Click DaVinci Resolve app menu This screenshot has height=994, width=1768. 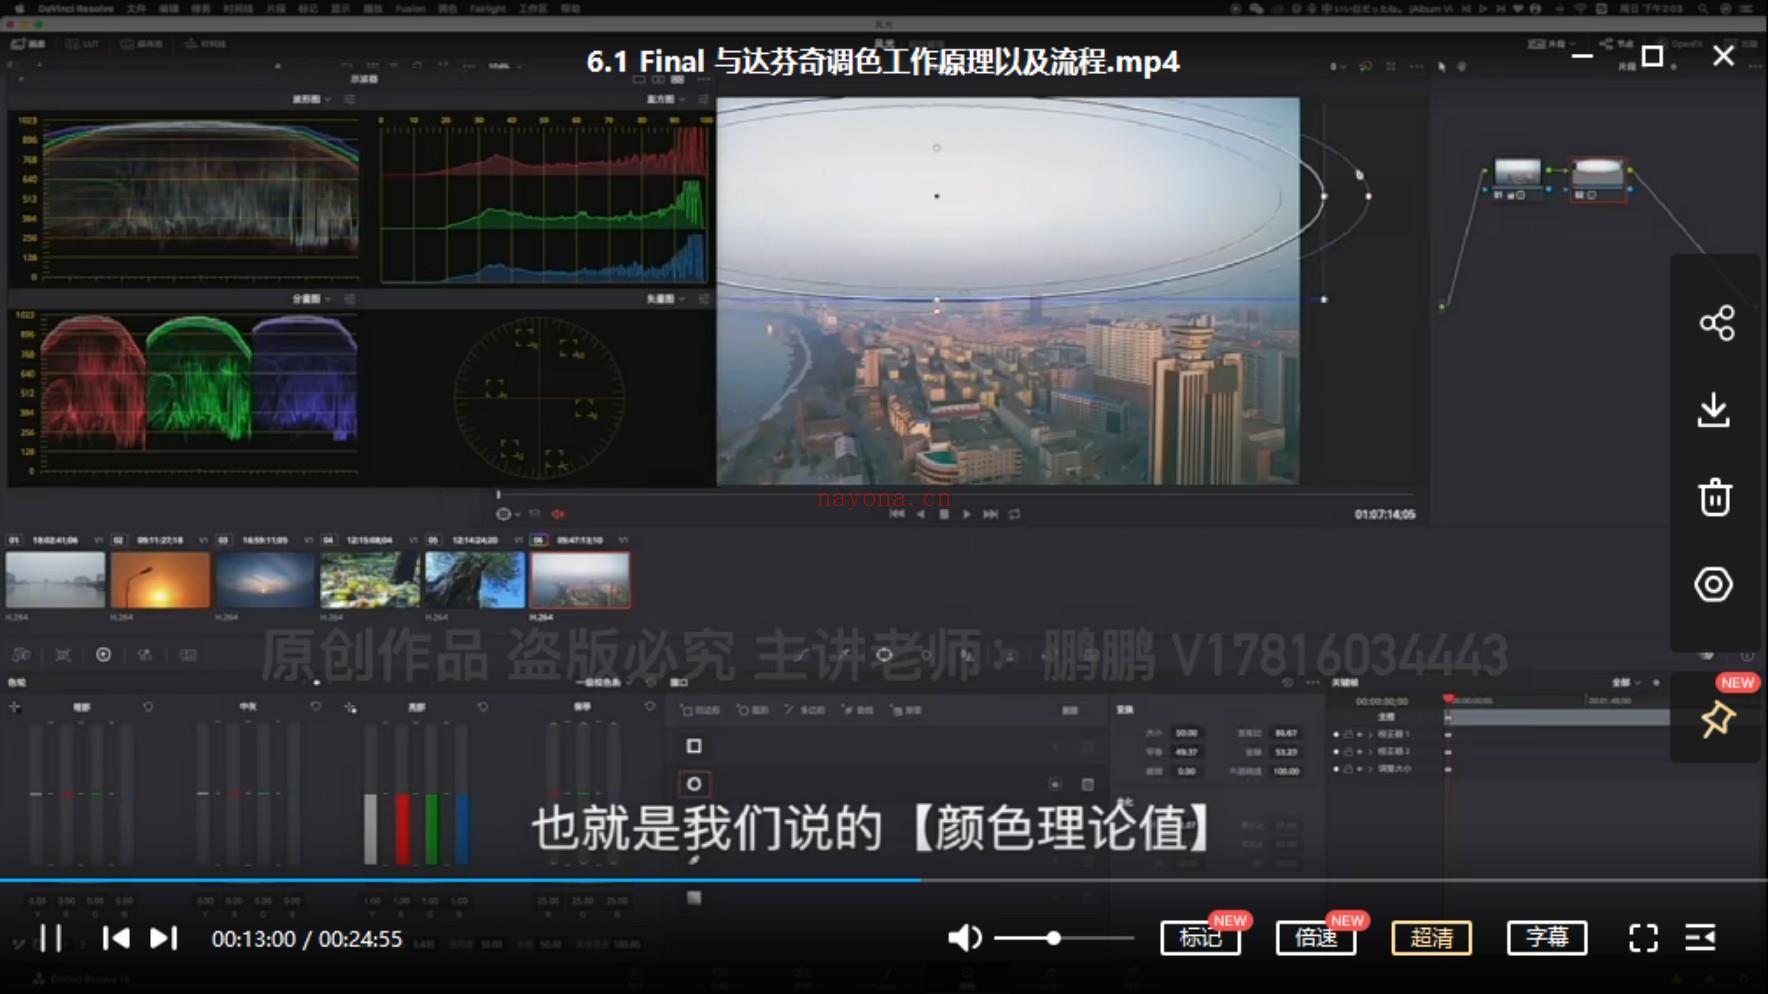[76, 8]
